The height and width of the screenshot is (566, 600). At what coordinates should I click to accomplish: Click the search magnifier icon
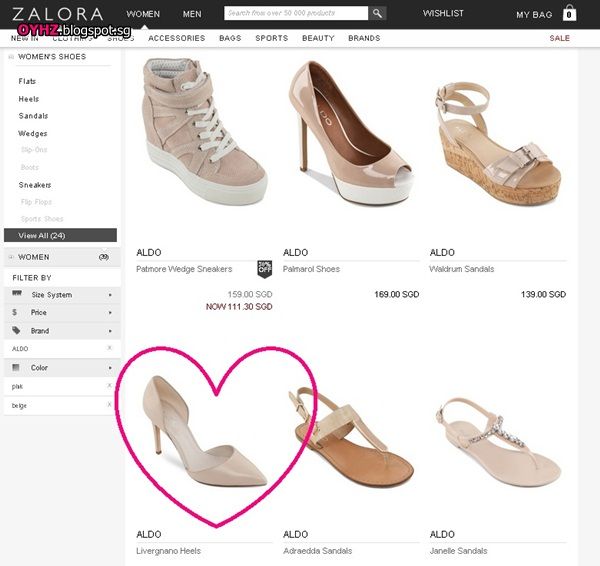377,13
